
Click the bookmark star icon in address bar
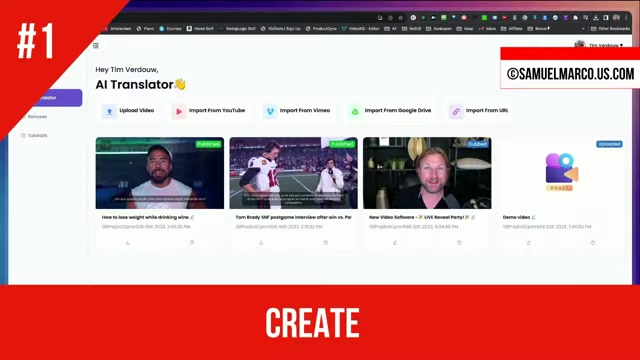coord(401,18)
